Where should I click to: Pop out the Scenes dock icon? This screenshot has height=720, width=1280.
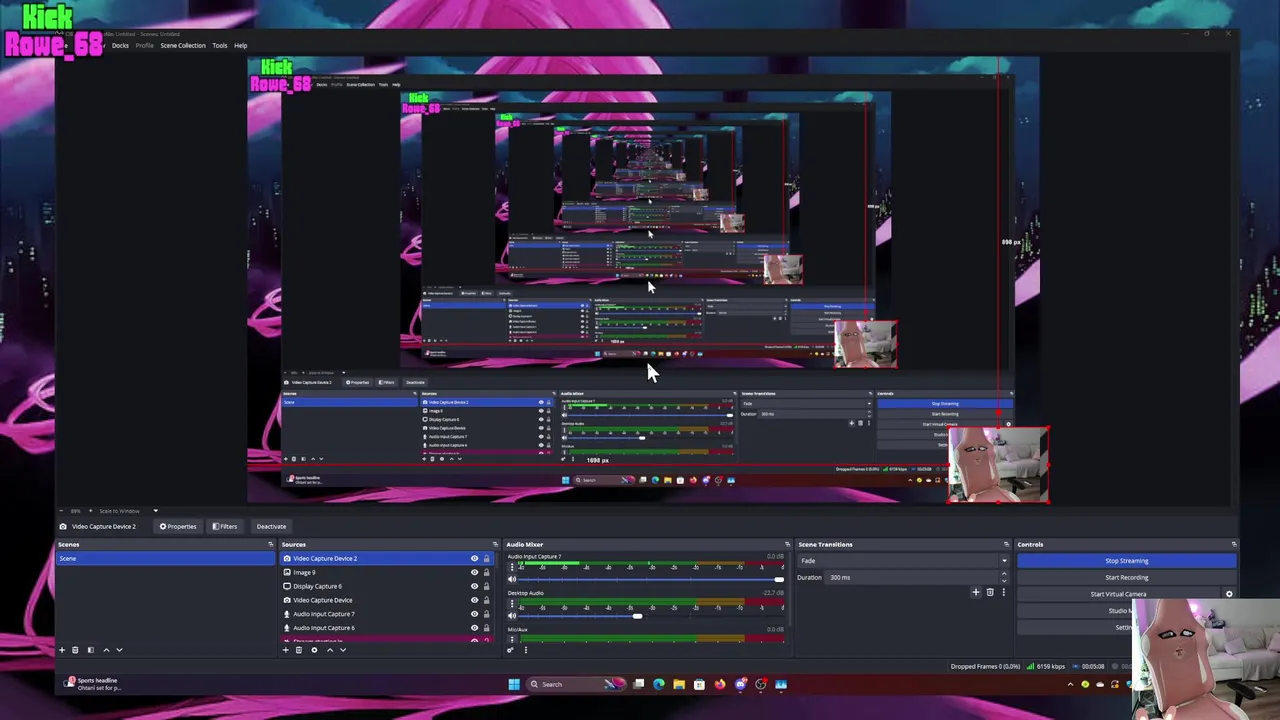[270, 545]
